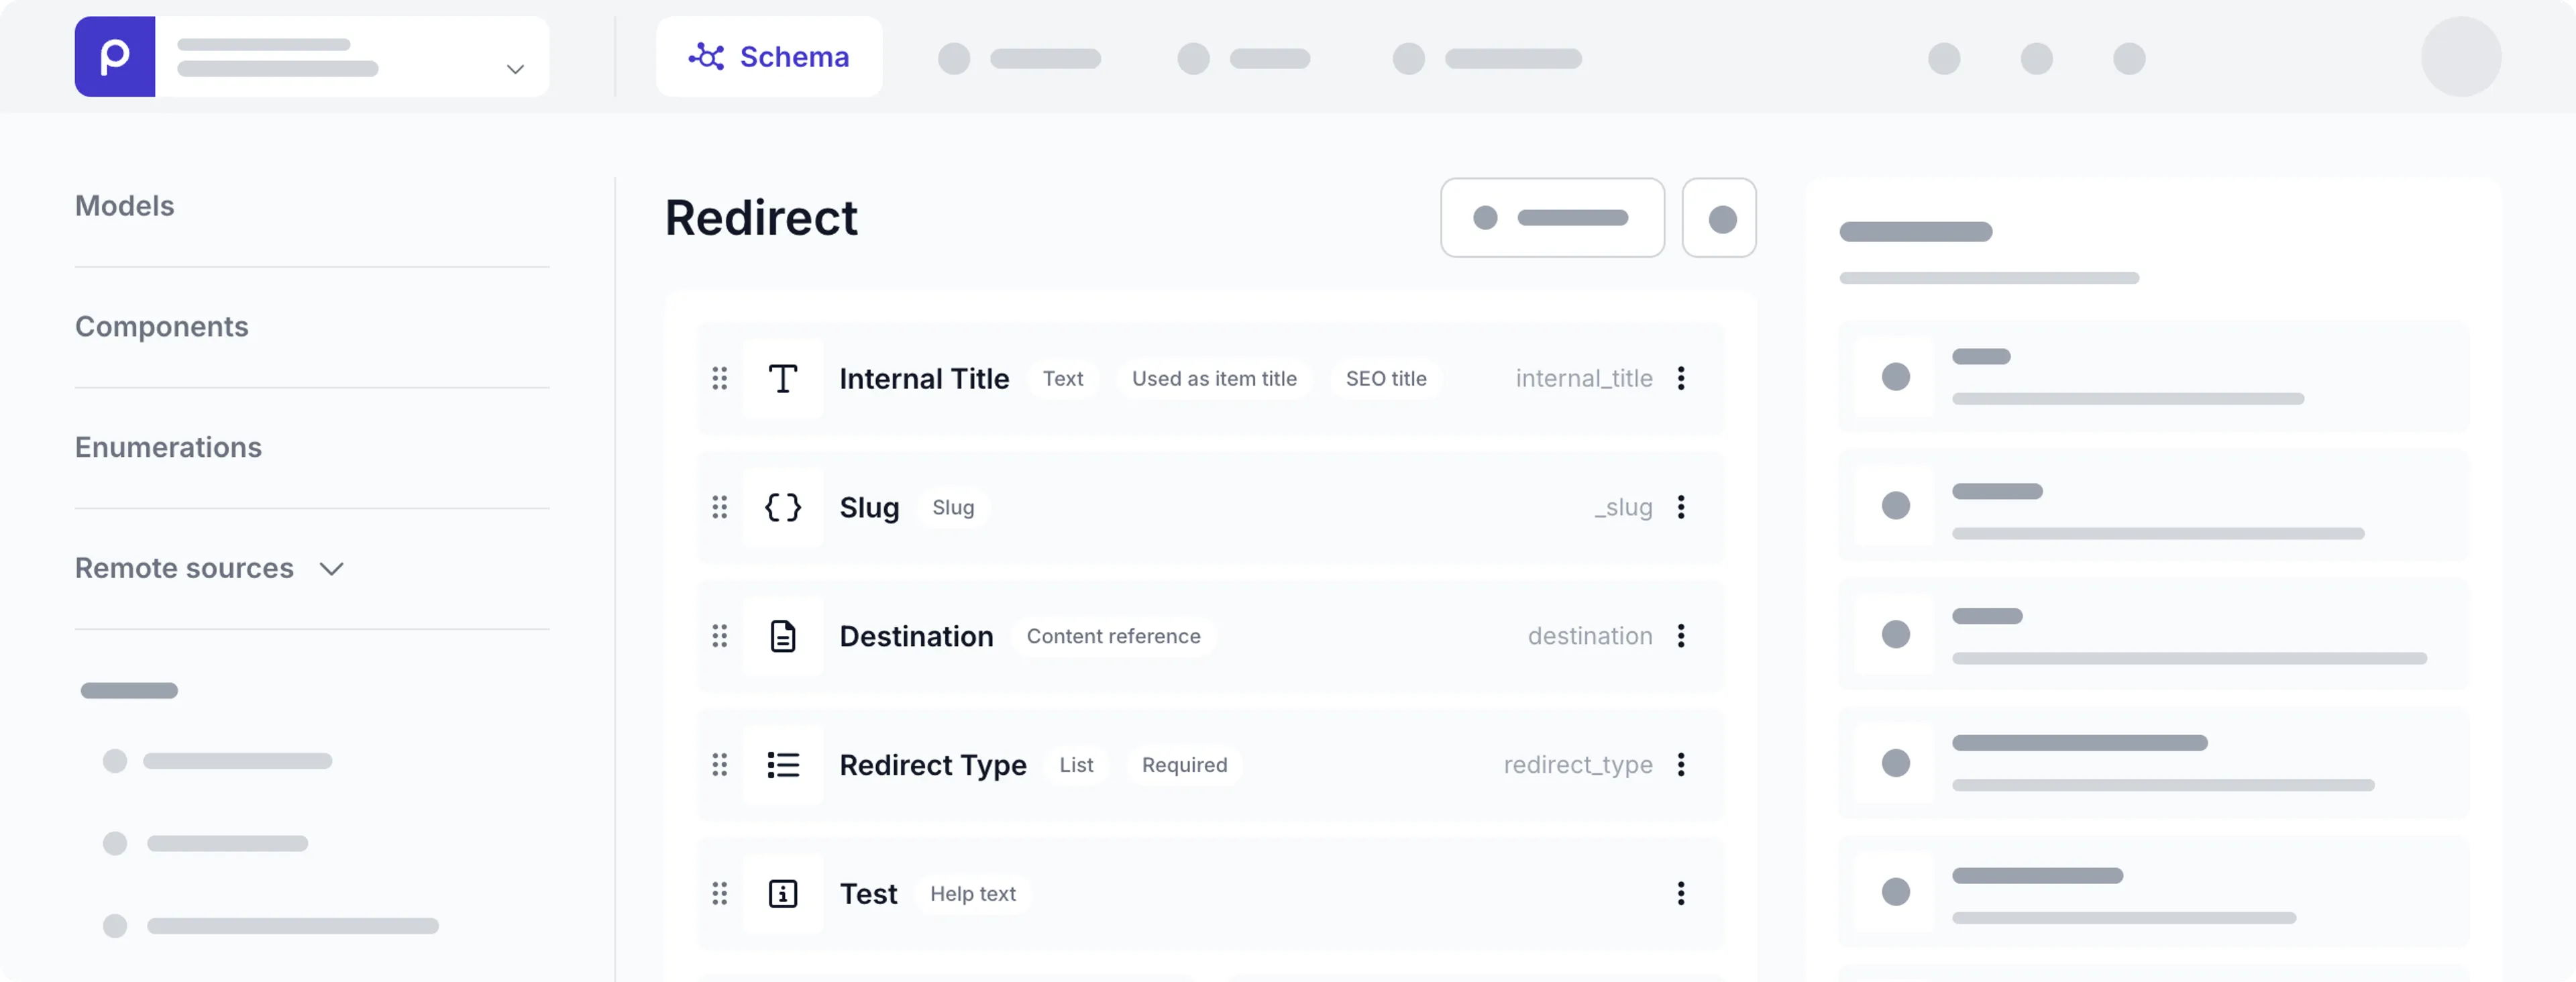Click the info icon next to Test field
This screenshot has width=2576, height=982.
[783, 894]
